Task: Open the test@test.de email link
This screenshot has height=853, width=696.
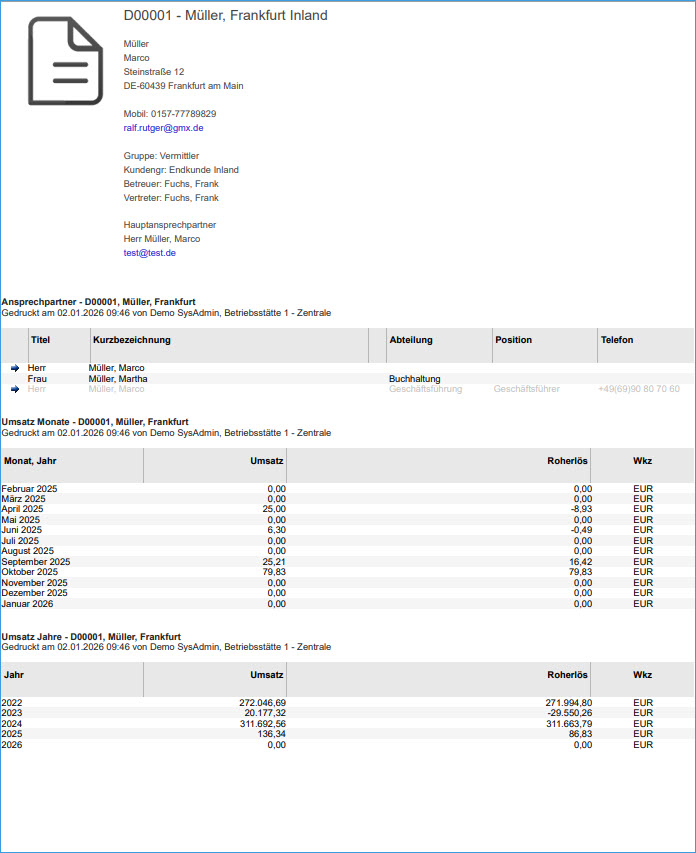Action: (149, 253)
